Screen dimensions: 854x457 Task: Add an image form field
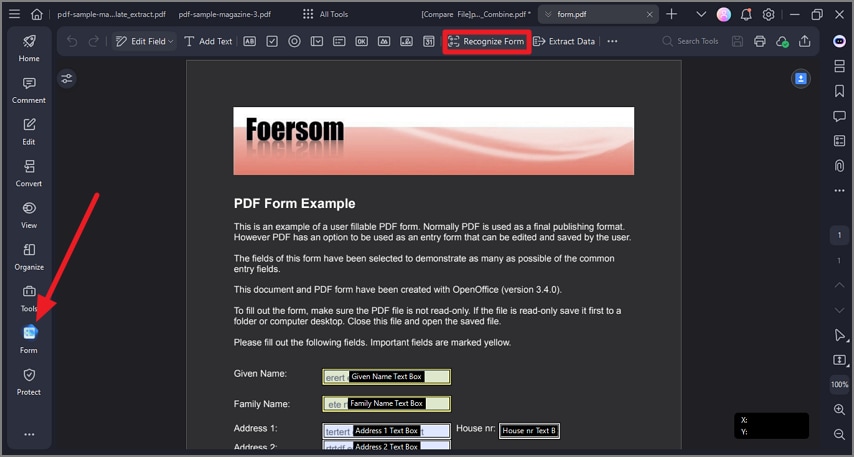(x=384, y=41)
